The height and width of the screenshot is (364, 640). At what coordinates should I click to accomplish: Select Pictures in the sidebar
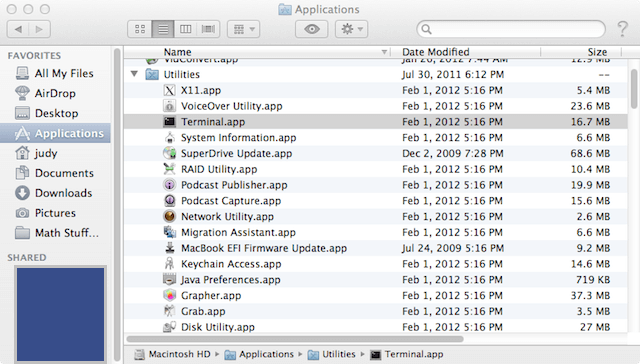[55, 213]
